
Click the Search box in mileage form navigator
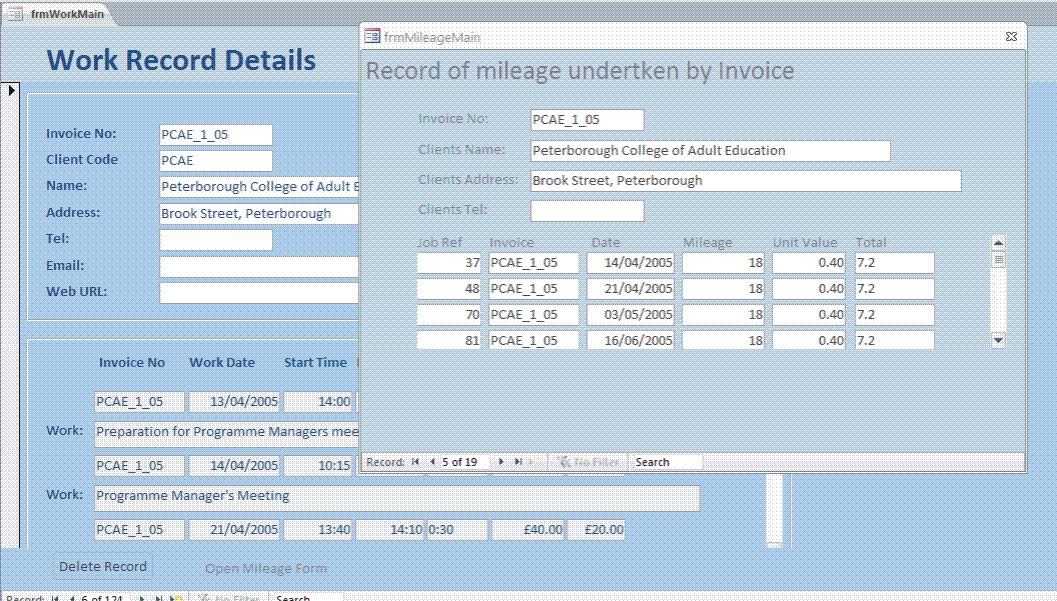pos(667,462)
